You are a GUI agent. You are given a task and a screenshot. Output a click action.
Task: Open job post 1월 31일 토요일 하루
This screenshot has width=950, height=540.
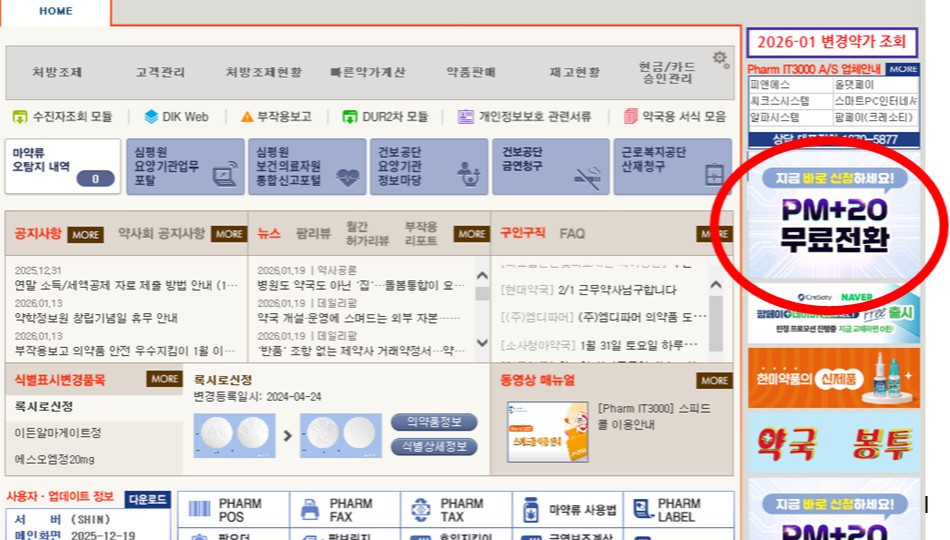pyautogui.click(x=599, y=345)
